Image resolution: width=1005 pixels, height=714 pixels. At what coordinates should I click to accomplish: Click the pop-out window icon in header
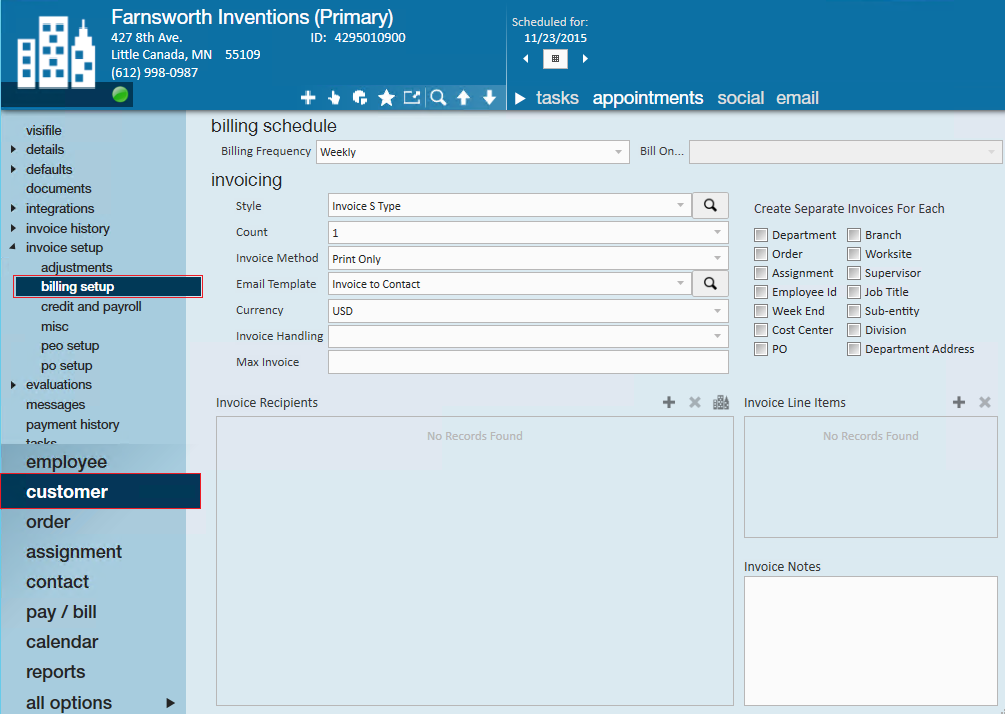(x=411, y=97)
